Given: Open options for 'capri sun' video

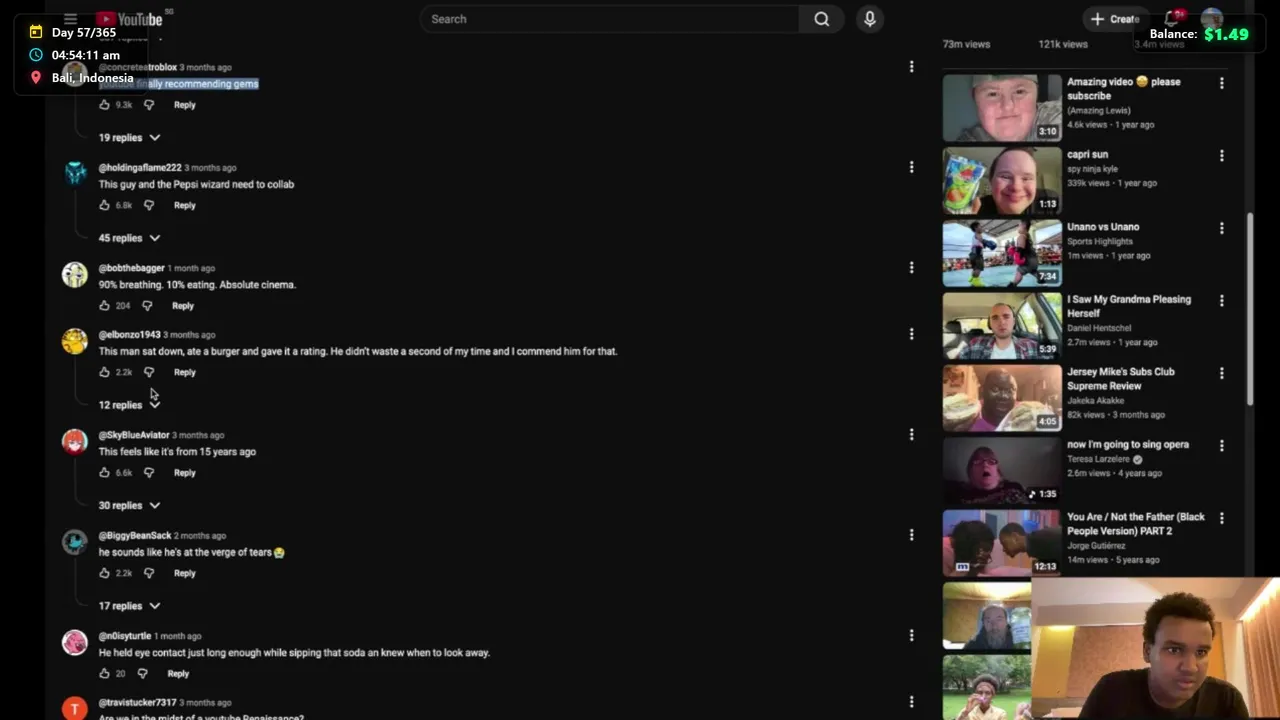Looking at the screenshot, I should click(1221, 156).
